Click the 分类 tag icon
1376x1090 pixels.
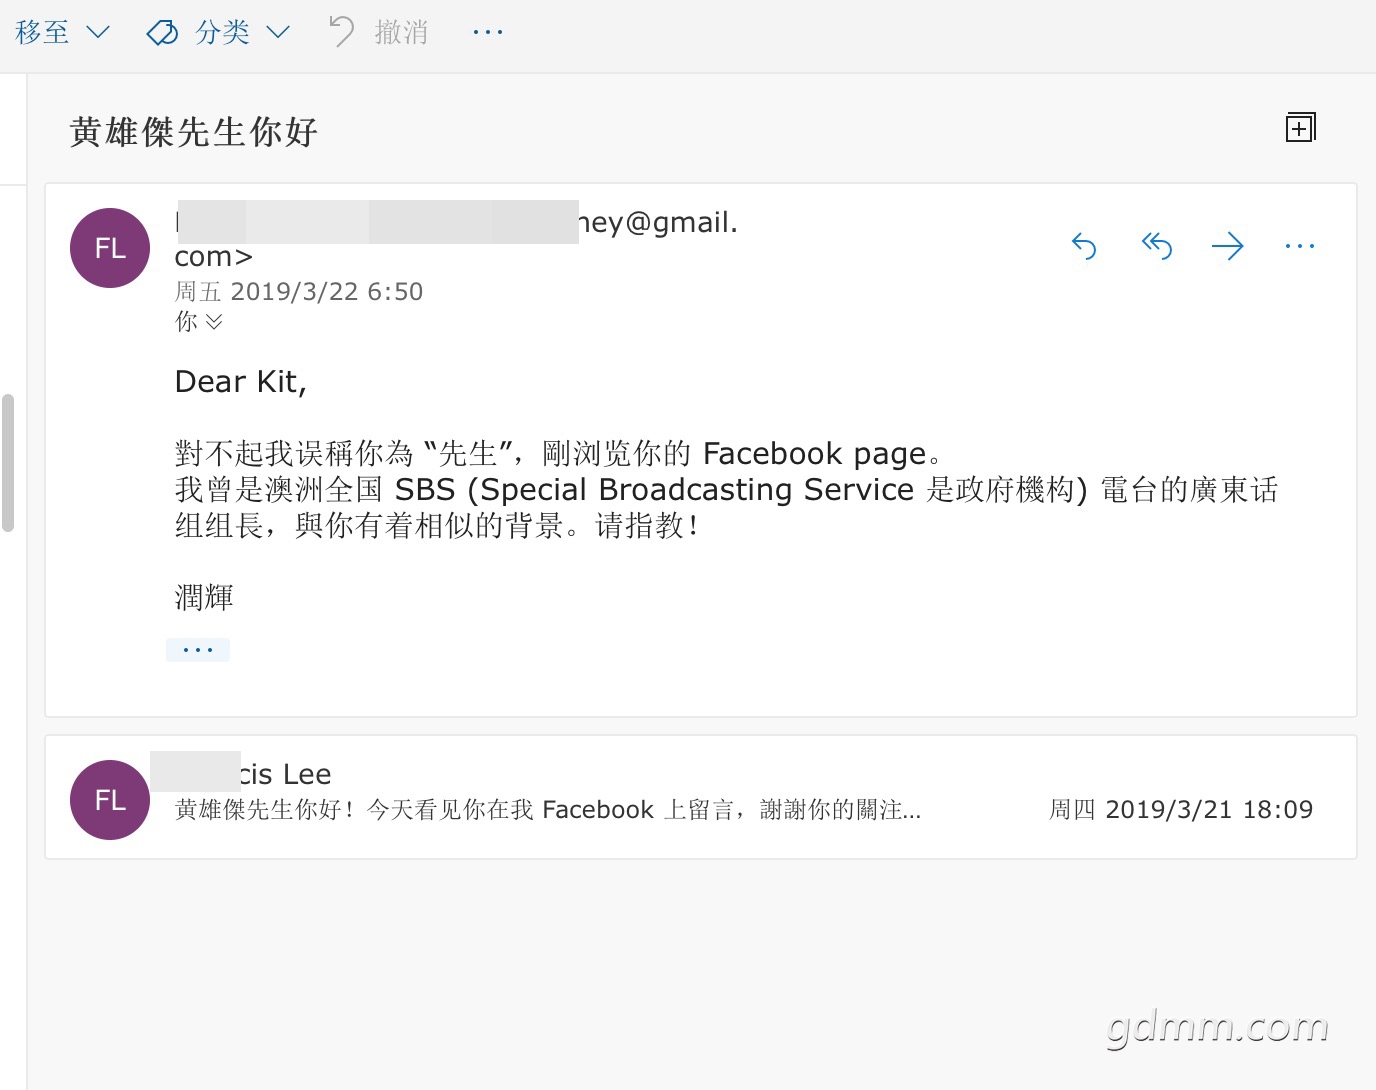pyautogui.click(x=162, y=33)
